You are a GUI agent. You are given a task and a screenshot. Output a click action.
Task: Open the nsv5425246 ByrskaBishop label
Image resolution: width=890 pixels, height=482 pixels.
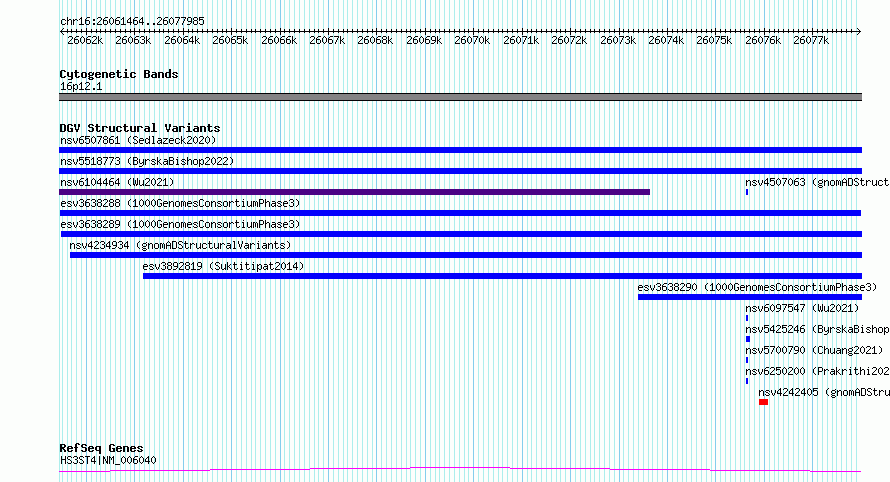click(817, 329)
